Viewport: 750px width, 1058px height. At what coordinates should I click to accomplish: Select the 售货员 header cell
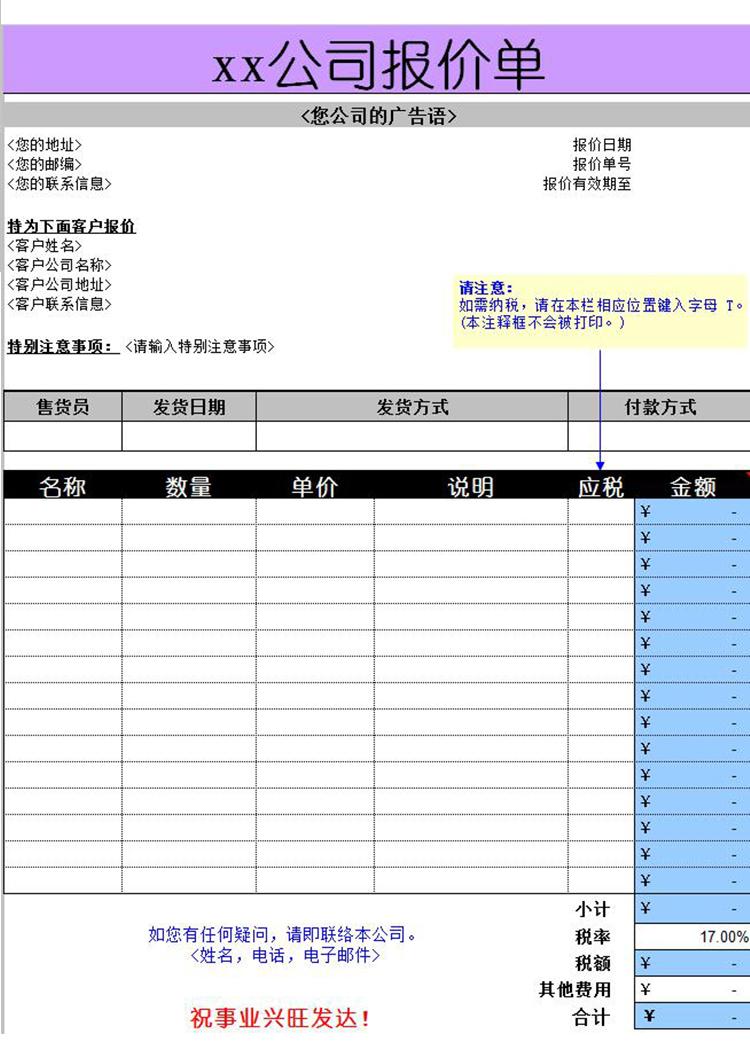(63, 407)
